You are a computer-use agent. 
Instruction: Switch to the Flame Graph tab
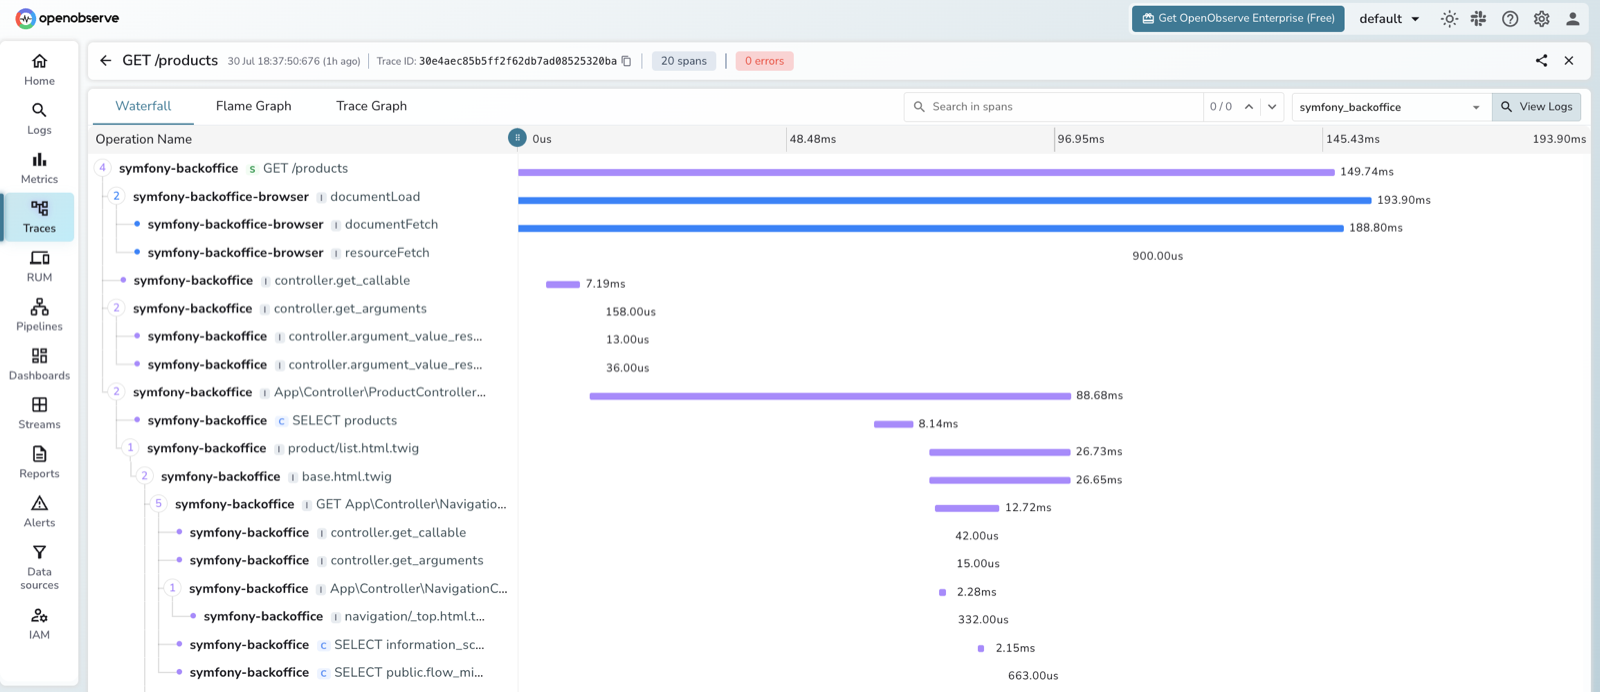[254, 106]
